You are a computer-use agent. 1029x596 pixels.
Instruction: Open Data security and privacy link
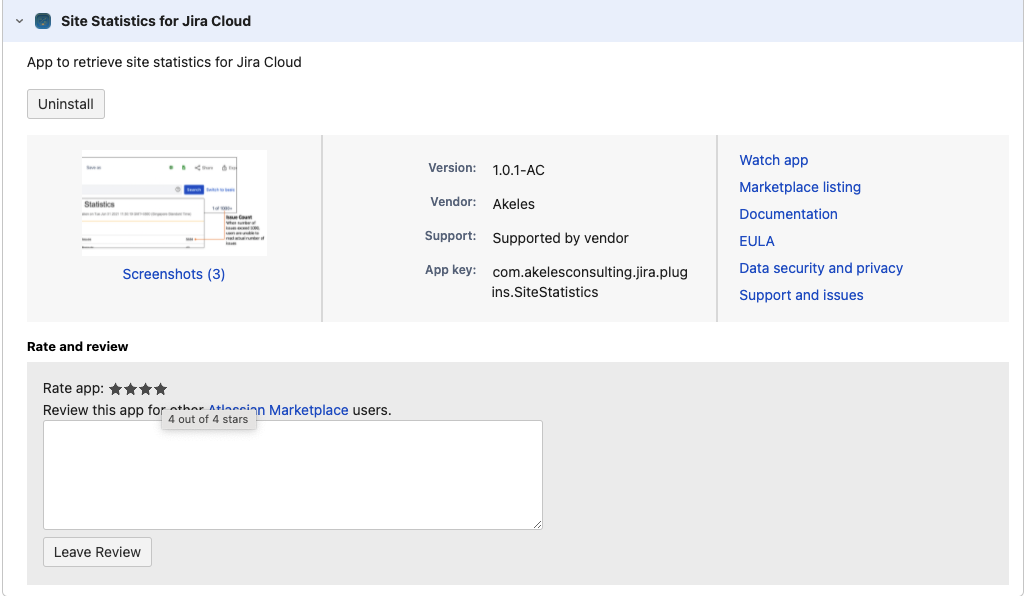(x=820, y=268)
